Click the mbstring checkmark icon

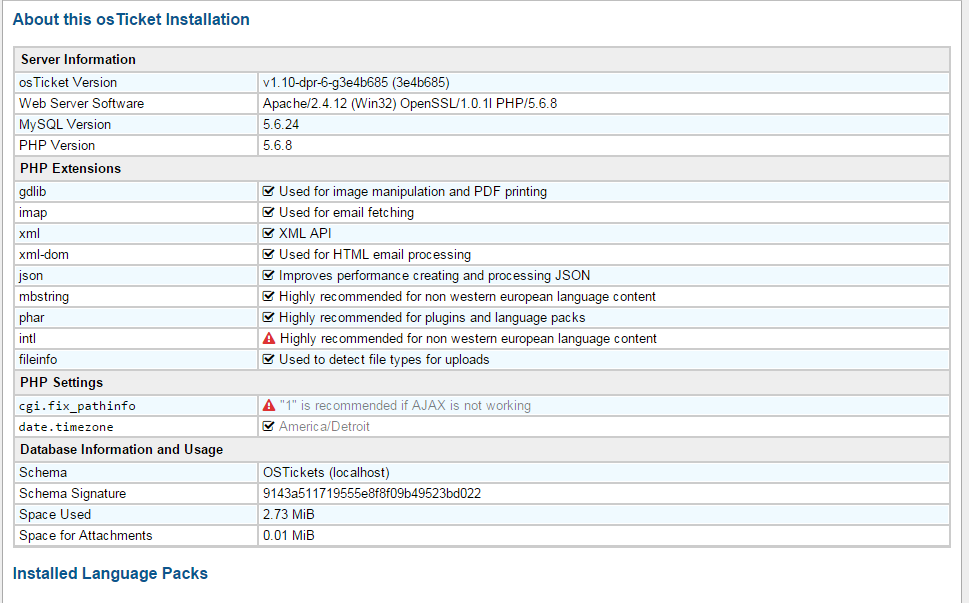(x=268, y=296)
